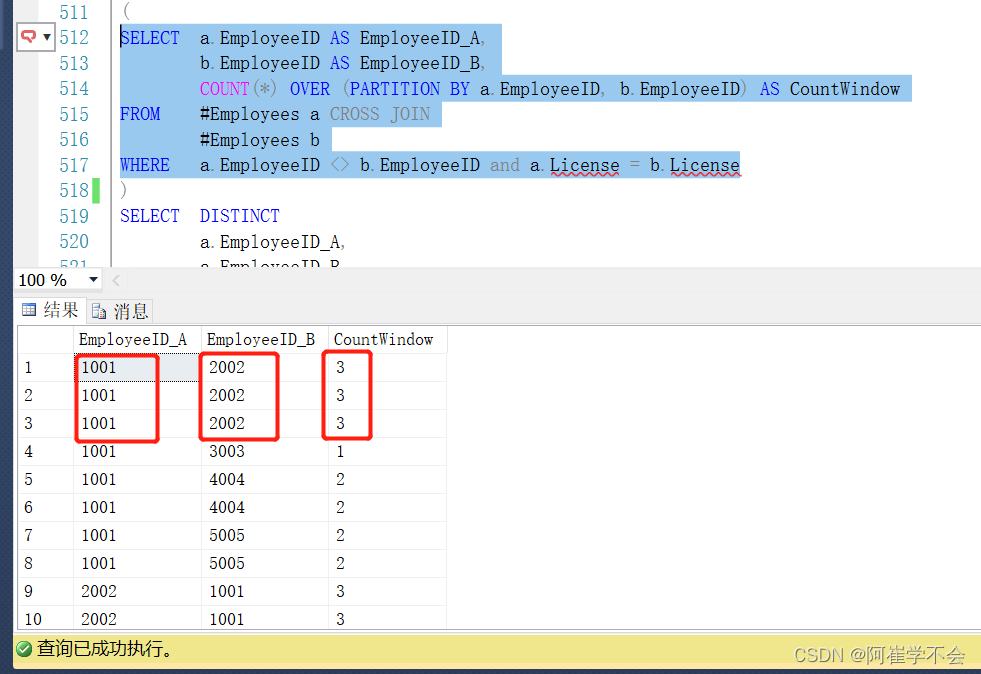Click the EmployeeID_A column header
This screenshot has width=981, height=674.
coord(133,339)
